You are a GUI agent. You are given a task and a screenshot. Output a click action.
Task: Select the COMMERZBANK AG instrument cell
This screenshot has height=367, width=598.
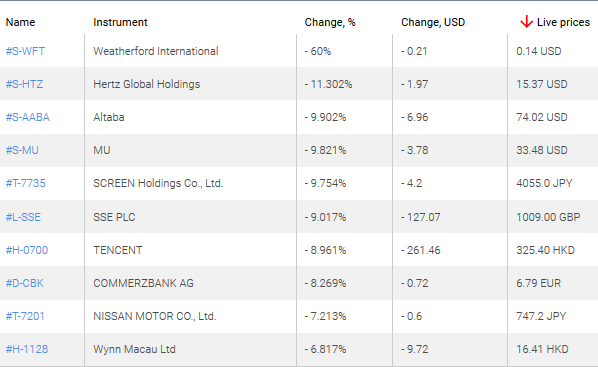point(190,283)
